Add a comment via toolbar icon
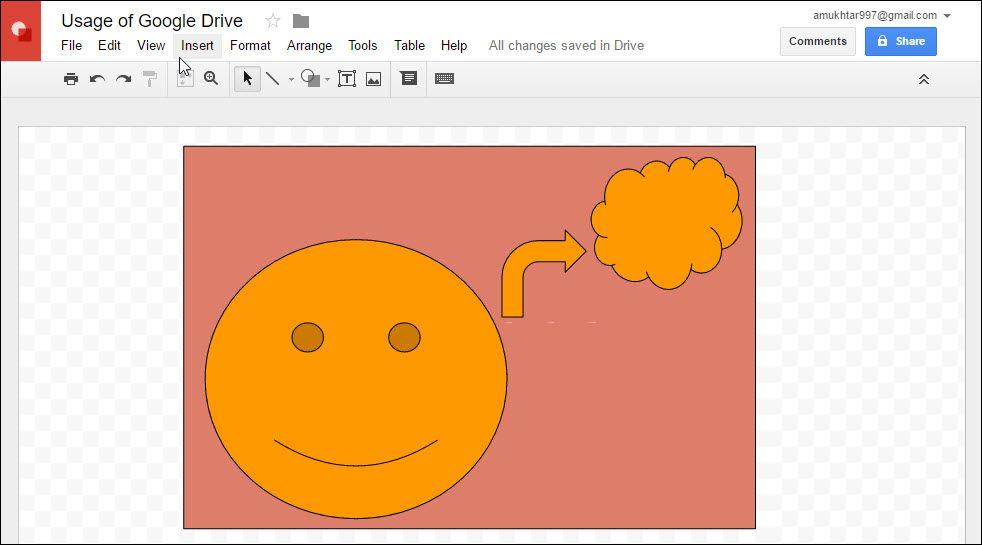982x545 pixels. pyautogui.click(x=409, y=79)
